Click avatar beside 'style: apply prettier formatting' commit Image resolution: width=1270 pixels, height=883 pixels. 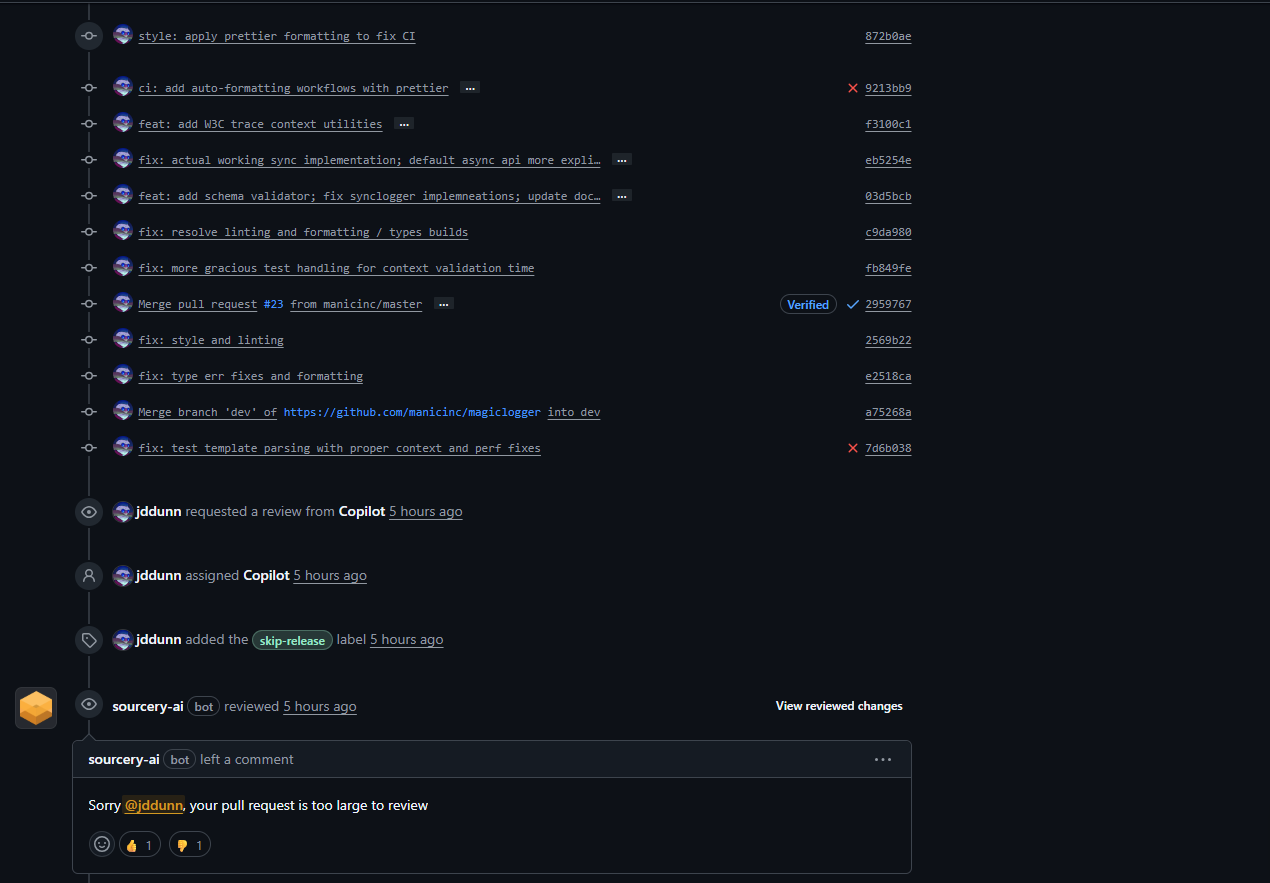pyautogui.click(x=123, y=35)
